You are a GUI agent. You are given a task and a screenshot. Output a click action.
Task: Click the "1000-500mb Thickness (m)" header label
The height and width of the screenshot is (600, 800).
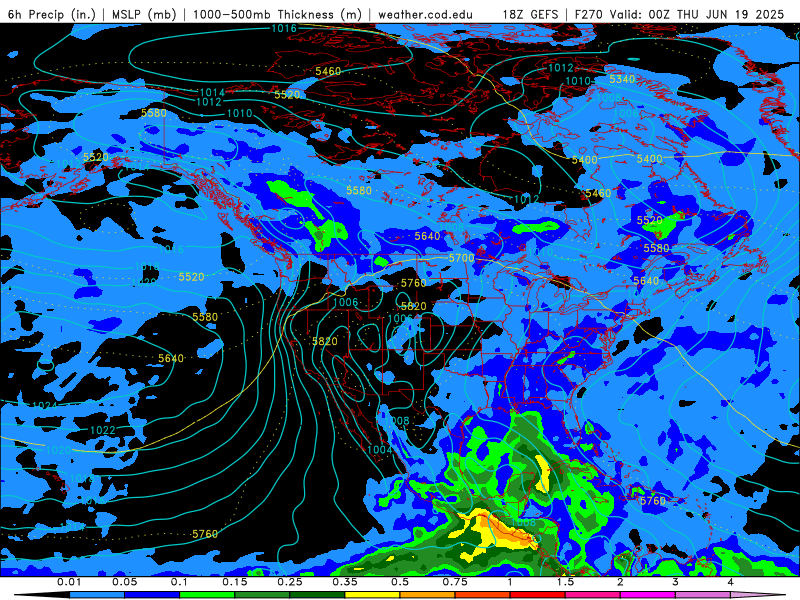pos(277,14)
